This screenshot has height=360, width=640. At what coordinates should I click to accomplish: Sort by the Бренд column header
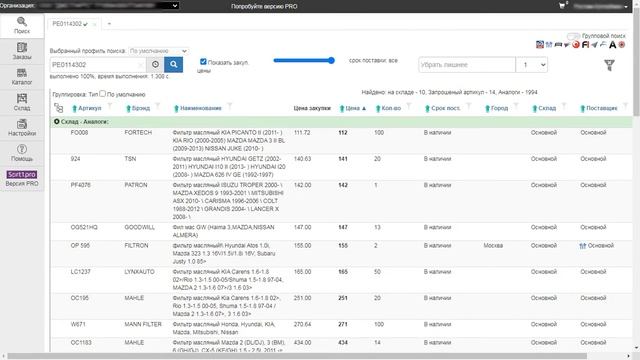(x=141, y=108)
